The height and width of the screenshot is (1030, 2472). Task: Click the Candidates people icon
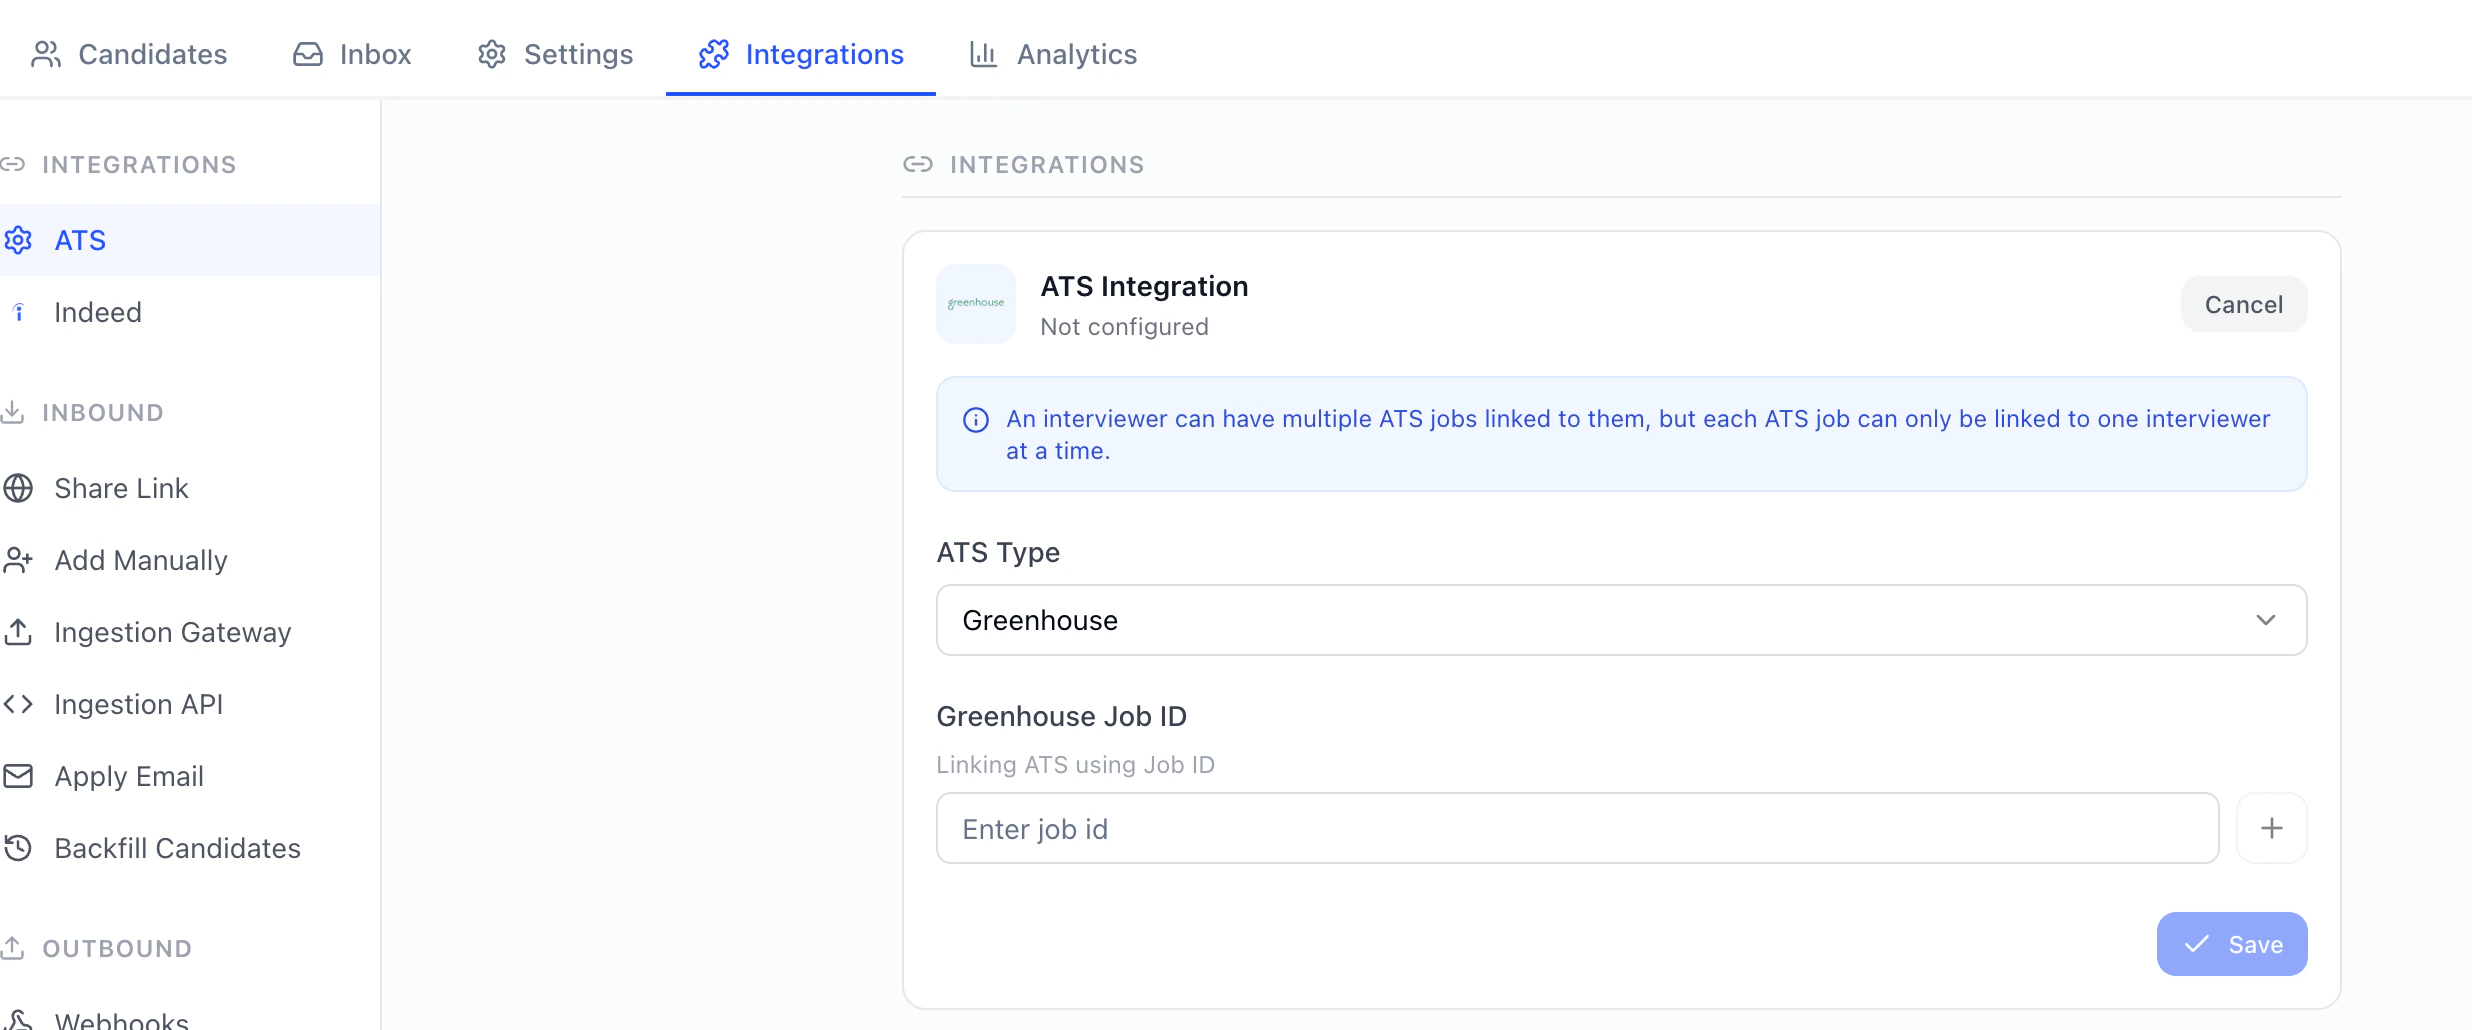(46, 54)
